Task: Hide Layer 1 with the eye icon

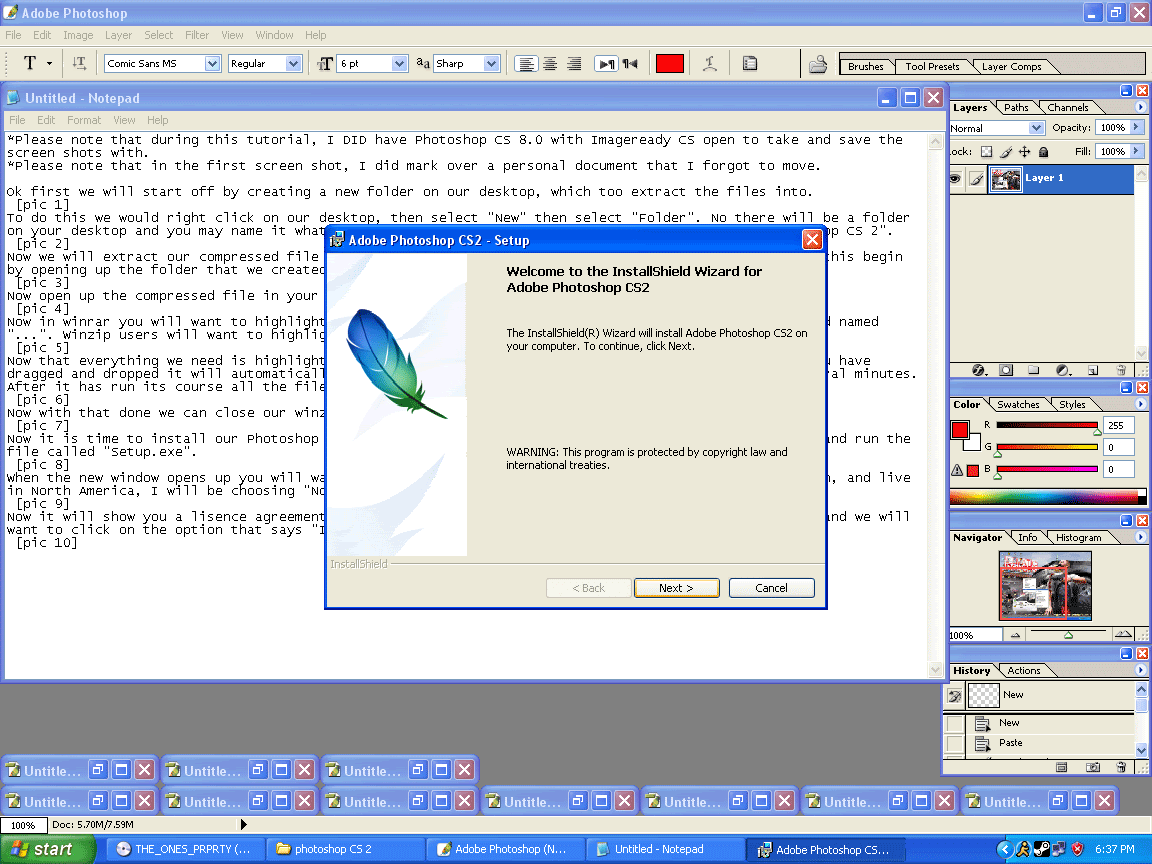Action: pyautogui.click(x=955, y=179)
